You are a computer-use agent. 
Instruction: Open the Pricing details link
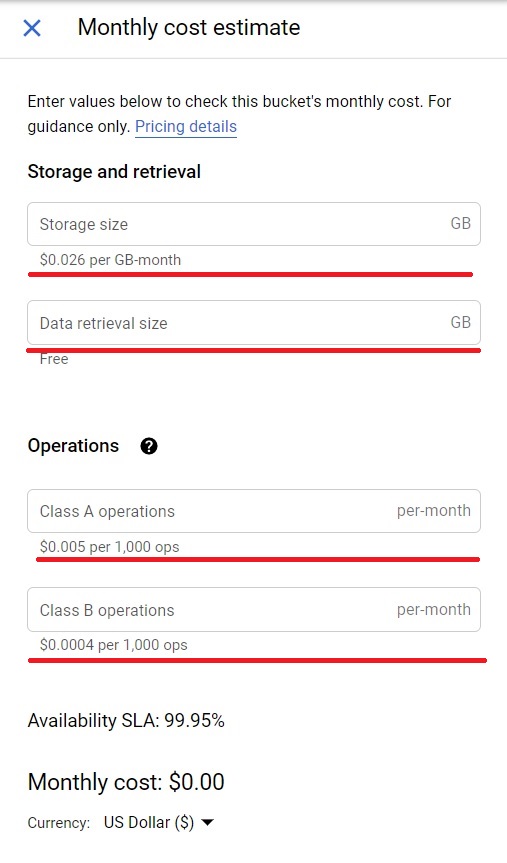186,127
